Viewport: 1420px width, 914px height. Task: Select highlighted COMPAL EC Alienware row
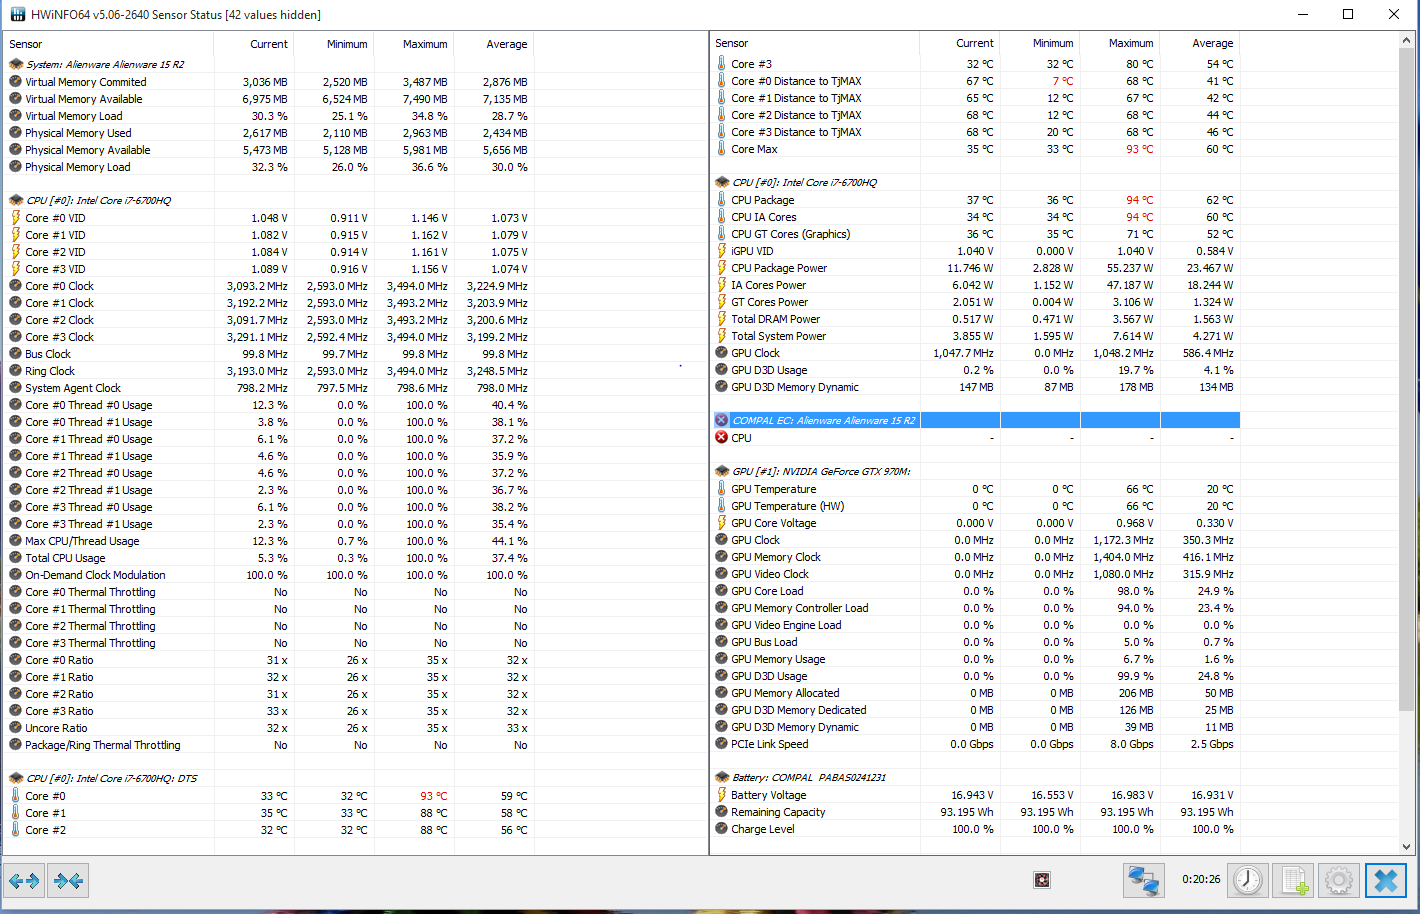(x=977, y=421)
